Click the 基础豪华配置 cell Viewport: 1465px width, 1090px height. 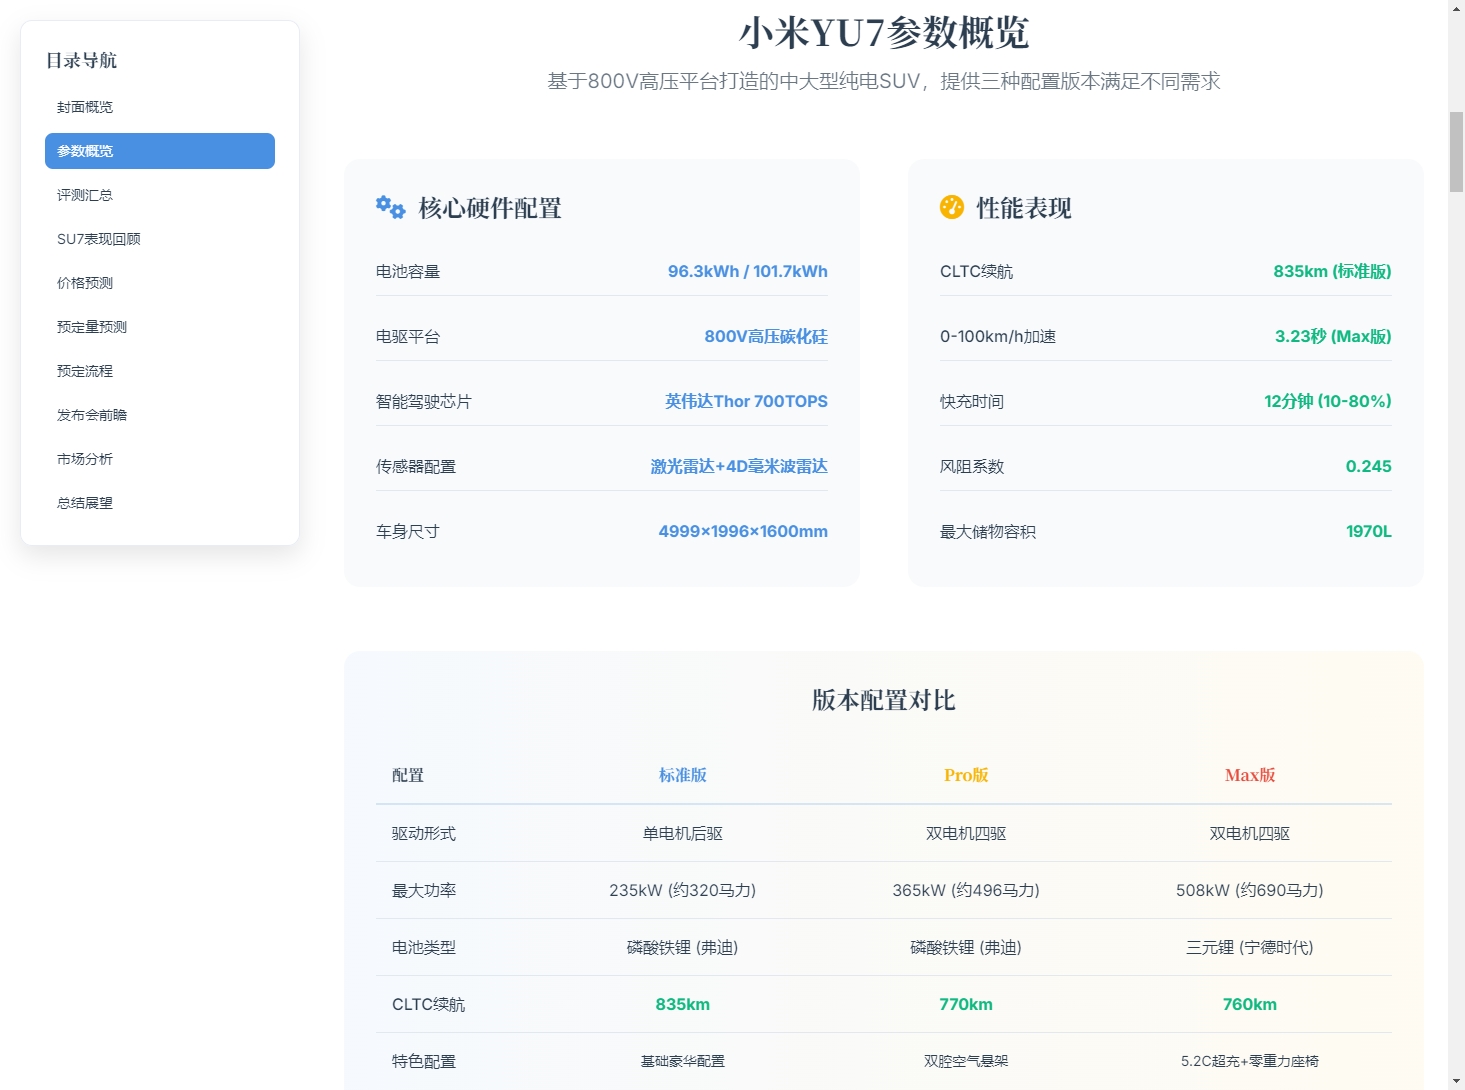(683, 1061)
